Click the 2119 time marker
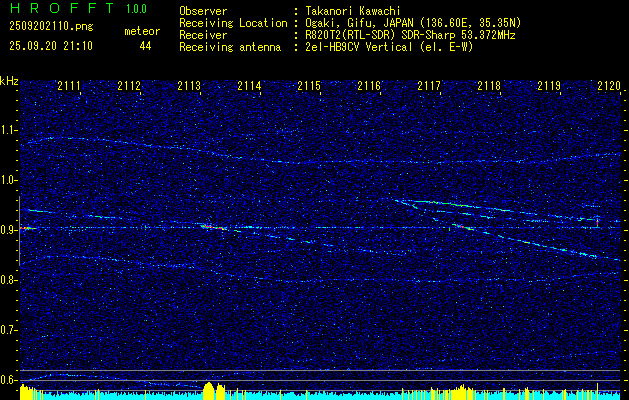This screenshot has width=629, height=400. tap(549, 86)
